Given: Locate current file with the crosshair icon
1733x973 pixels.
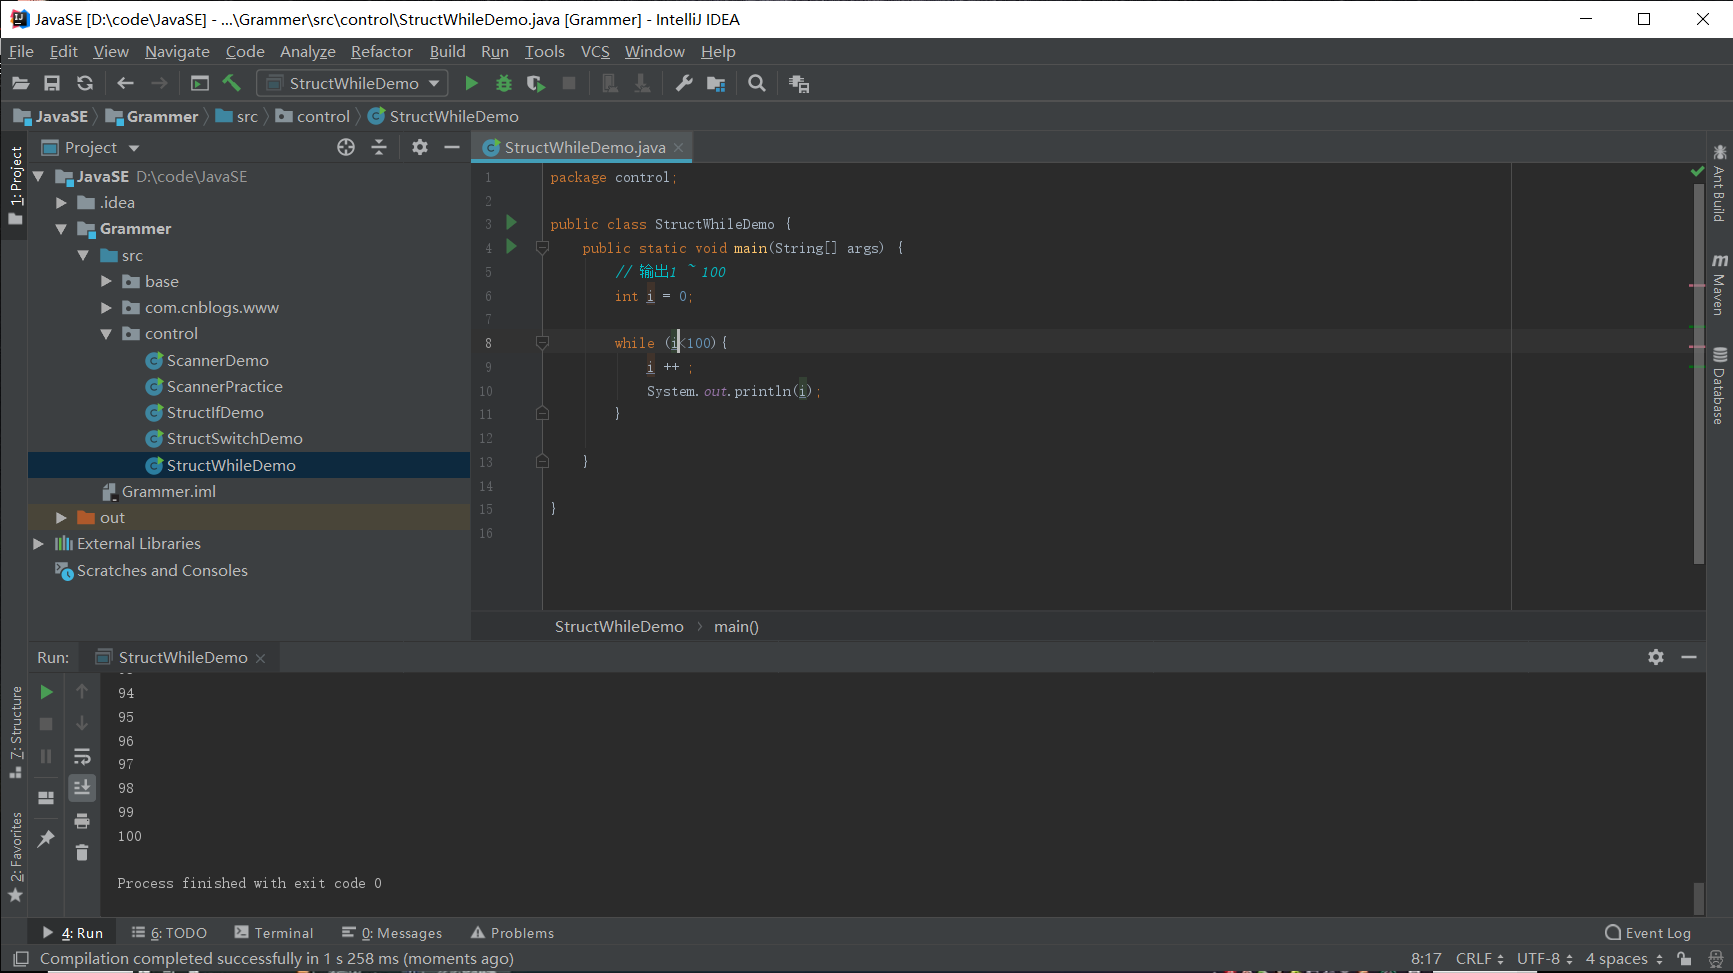Looking at the screenshot, I should tap(346, 148).
